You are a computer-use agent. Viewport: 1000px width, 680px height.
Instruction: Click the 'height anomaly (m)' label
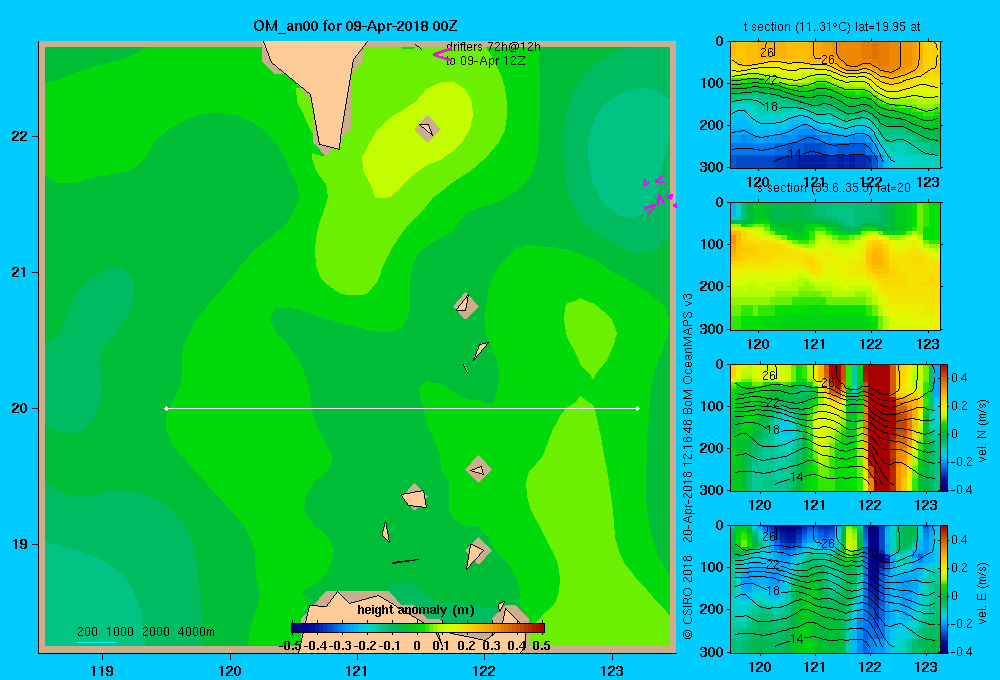[x=416, y=610]
